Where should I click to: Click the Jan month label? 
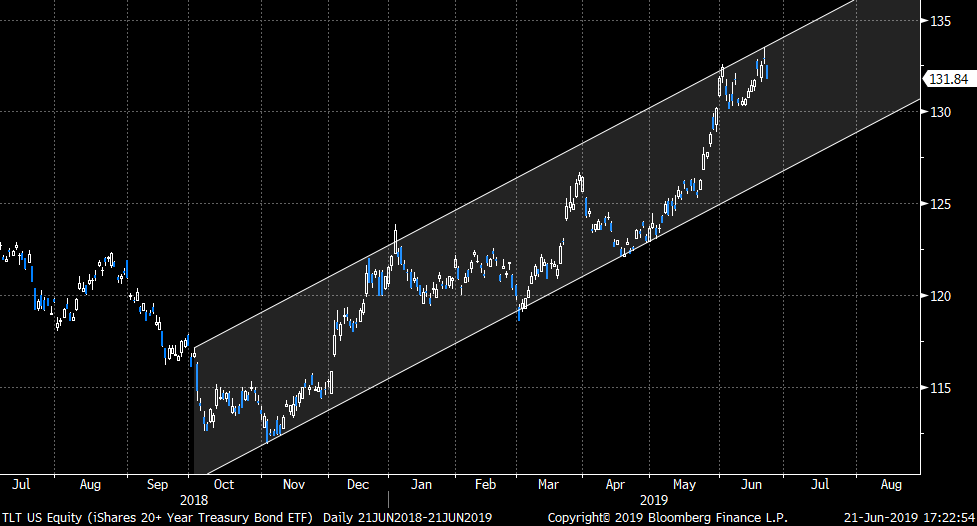point(421,484)
